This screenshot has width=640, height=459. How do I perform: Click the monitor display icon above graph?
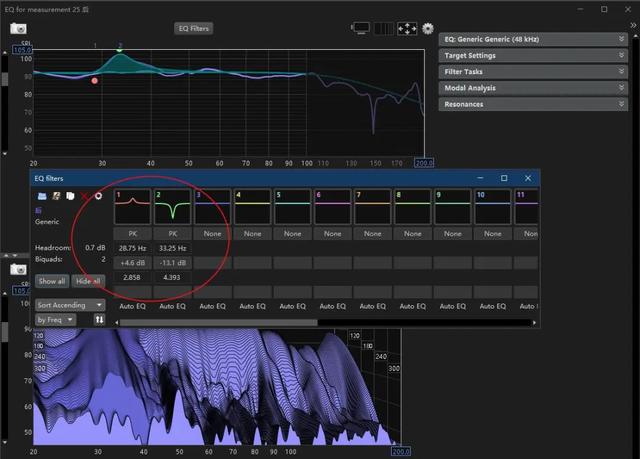coord(361,28)
